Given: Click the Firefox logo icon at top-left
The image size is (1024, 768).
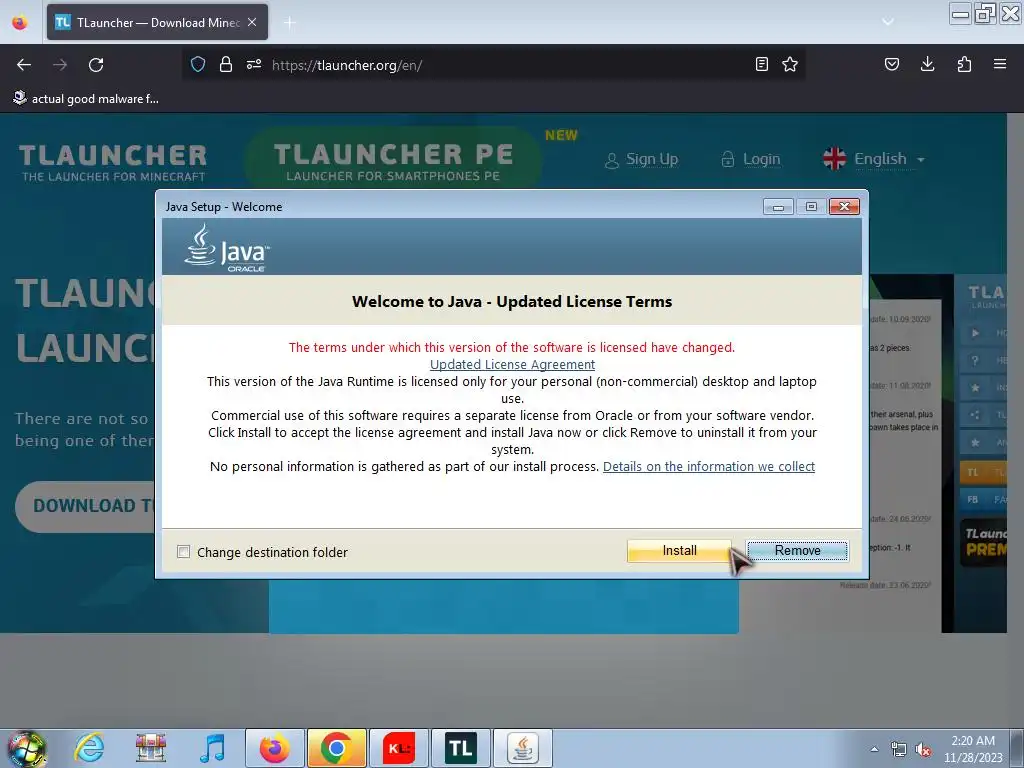Looking at the screenshot, I should point(20,22).
